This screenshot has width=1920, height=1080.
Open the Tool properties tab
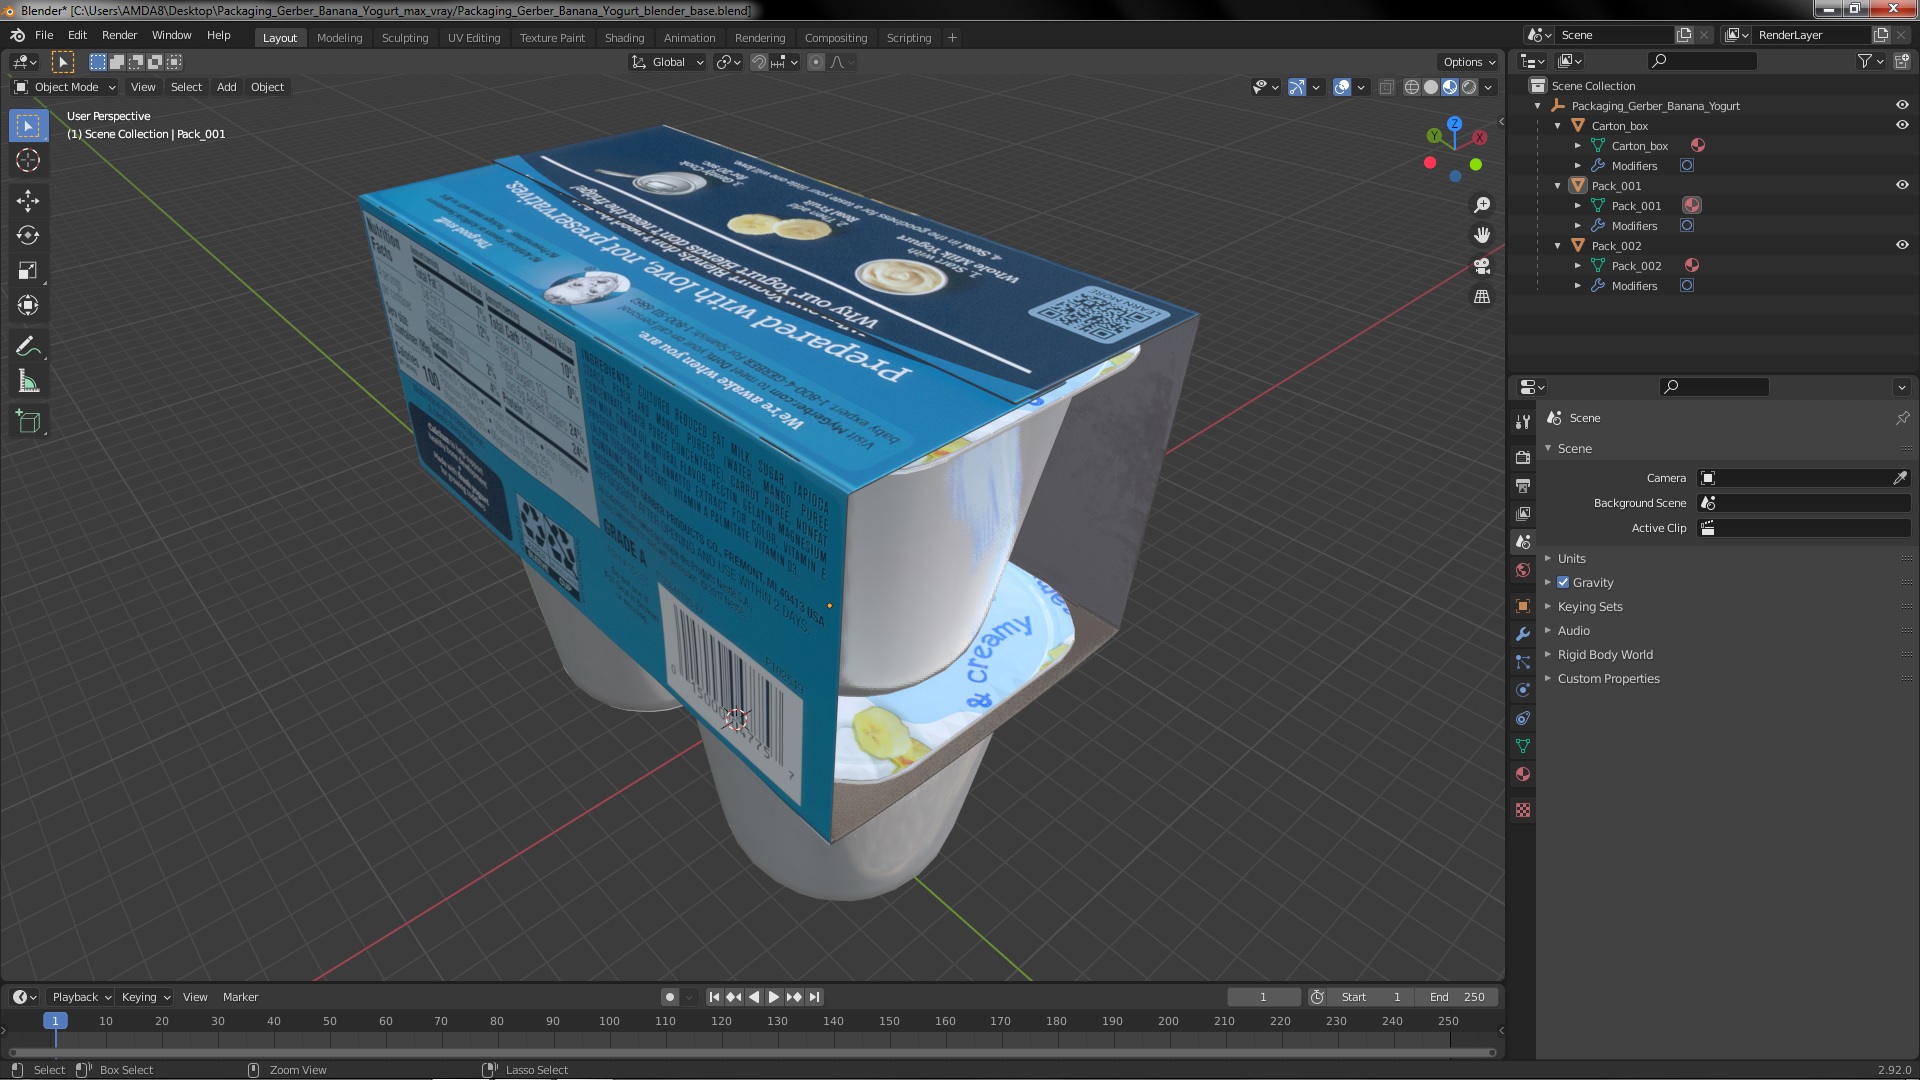click(x=1522, y=422)
